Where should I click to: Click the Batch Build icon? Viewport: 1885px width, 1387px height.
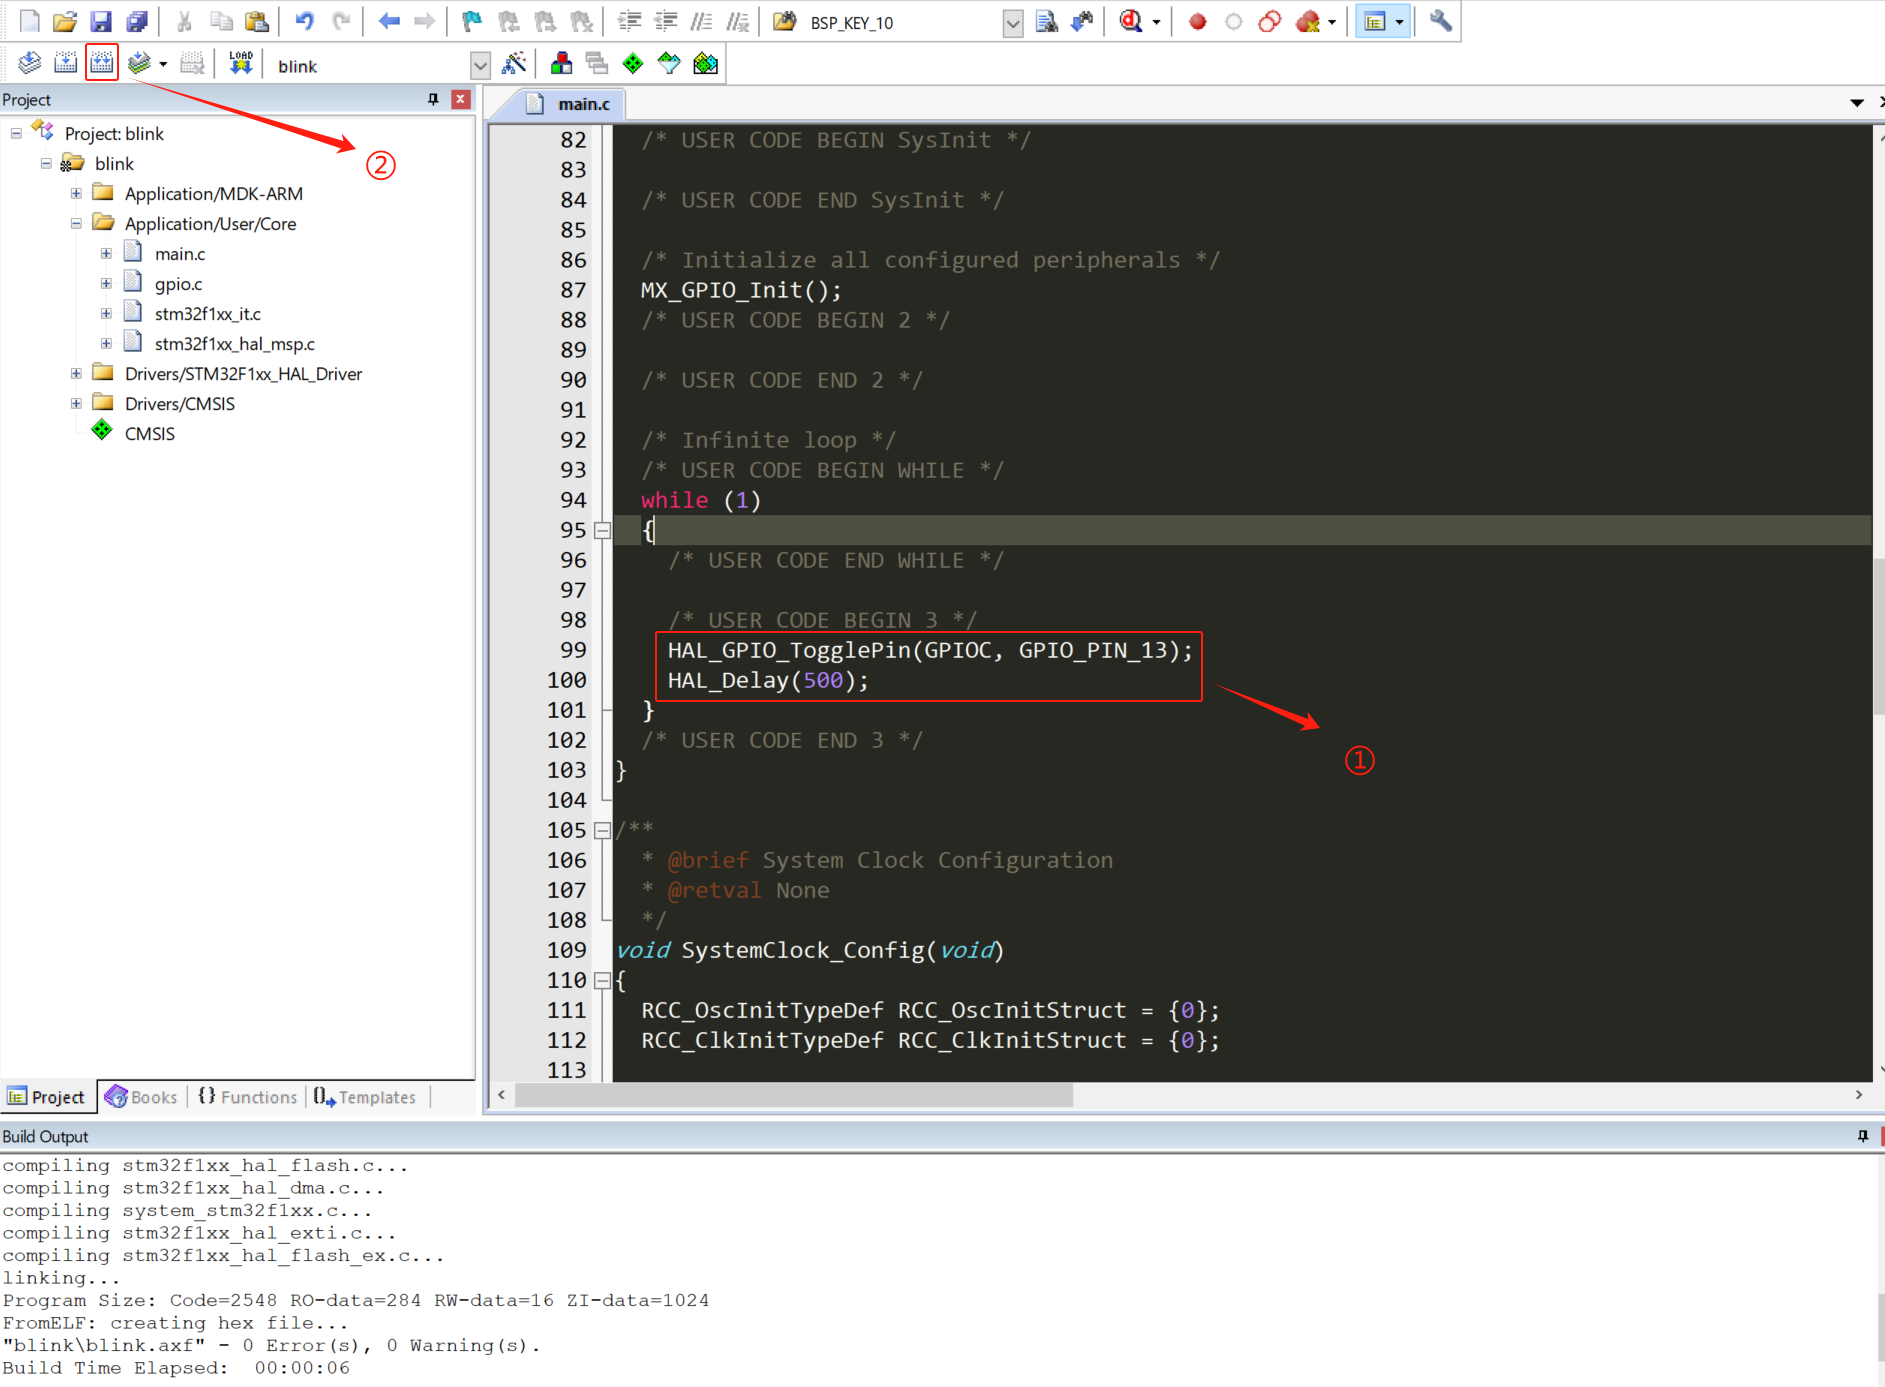[x=139, y=63]
